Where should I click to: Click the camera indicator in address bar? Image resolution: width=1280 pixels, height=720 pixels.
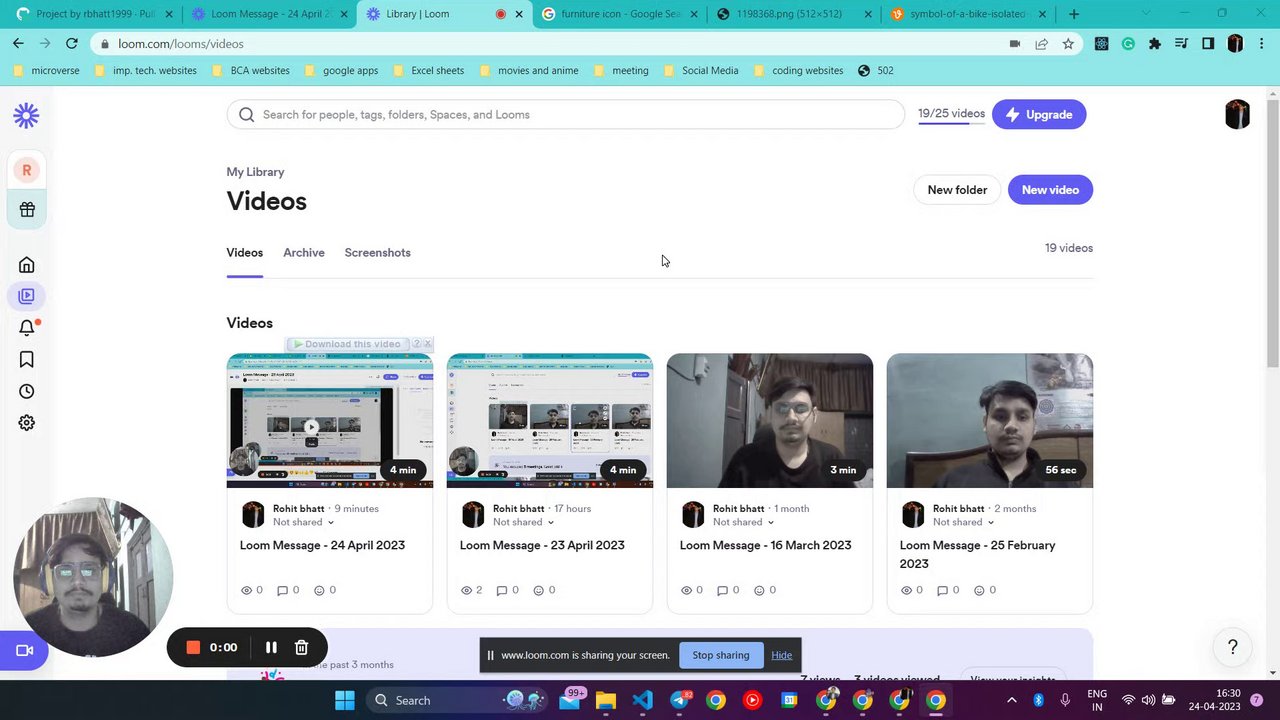[x=1015, y=44]
